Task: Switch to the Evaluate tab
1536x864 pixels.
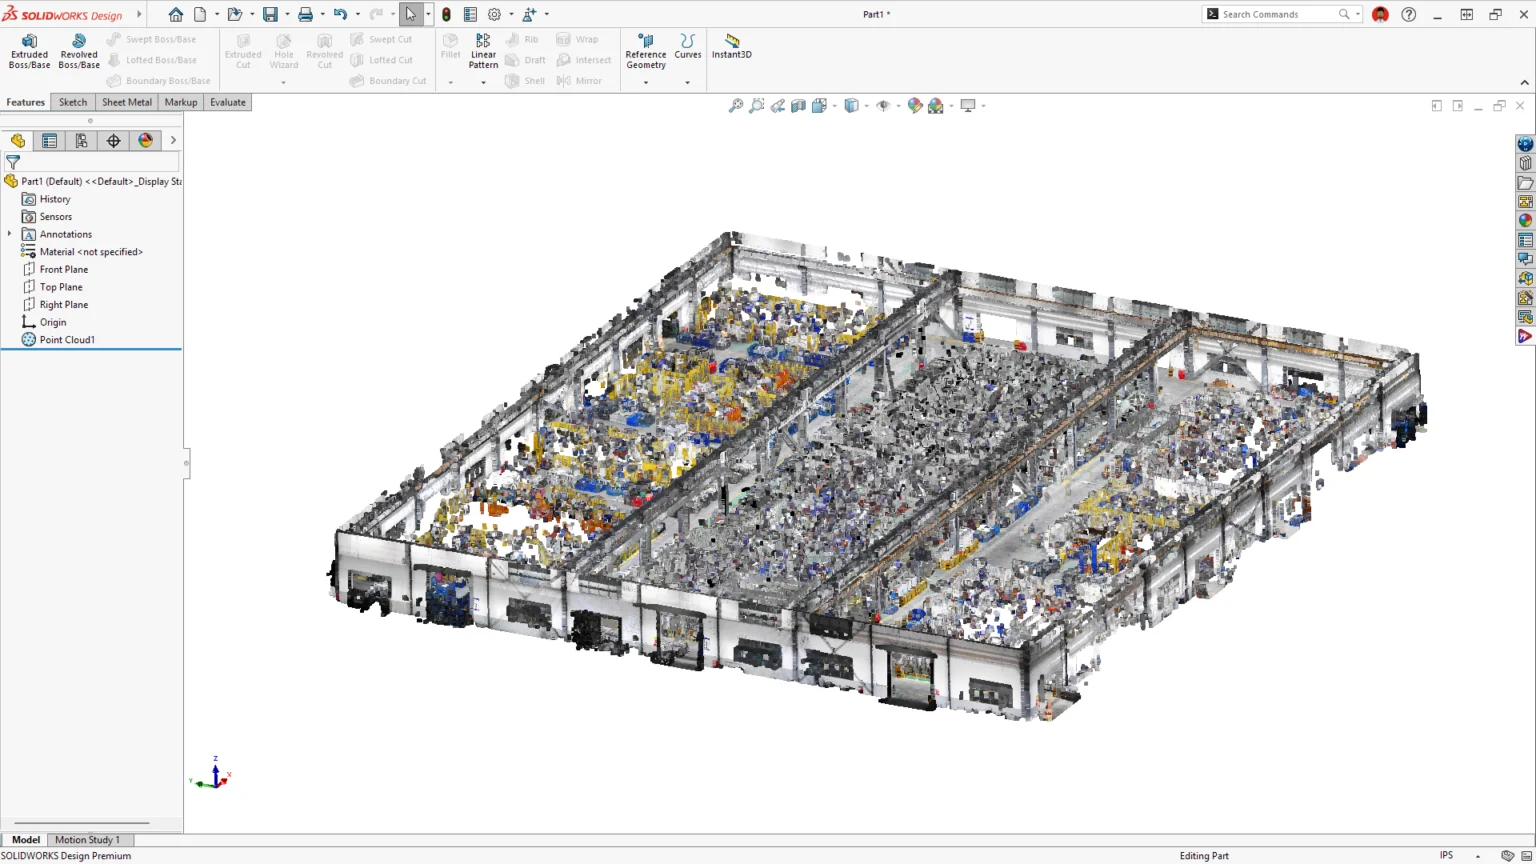Action: [x=228, y=102]
